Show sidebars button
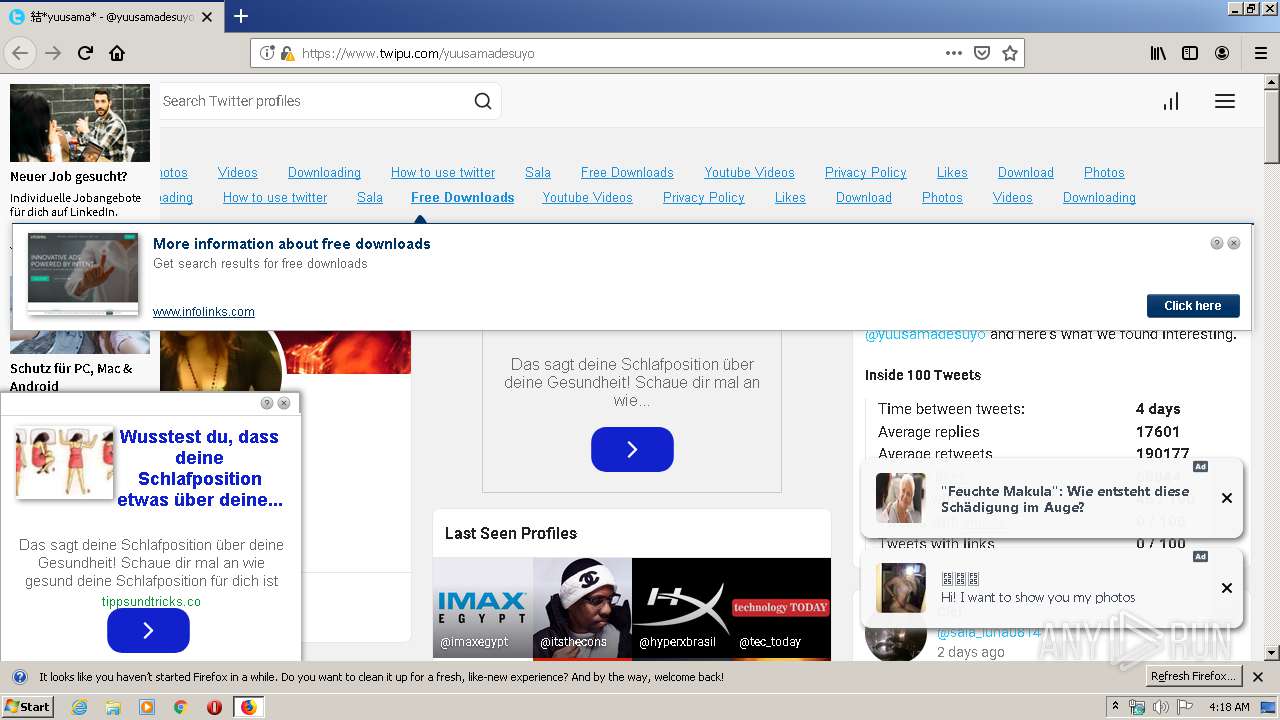The width and height of the screenshot is (1280, 720). pyautogui.click(x=1190, y=53)
